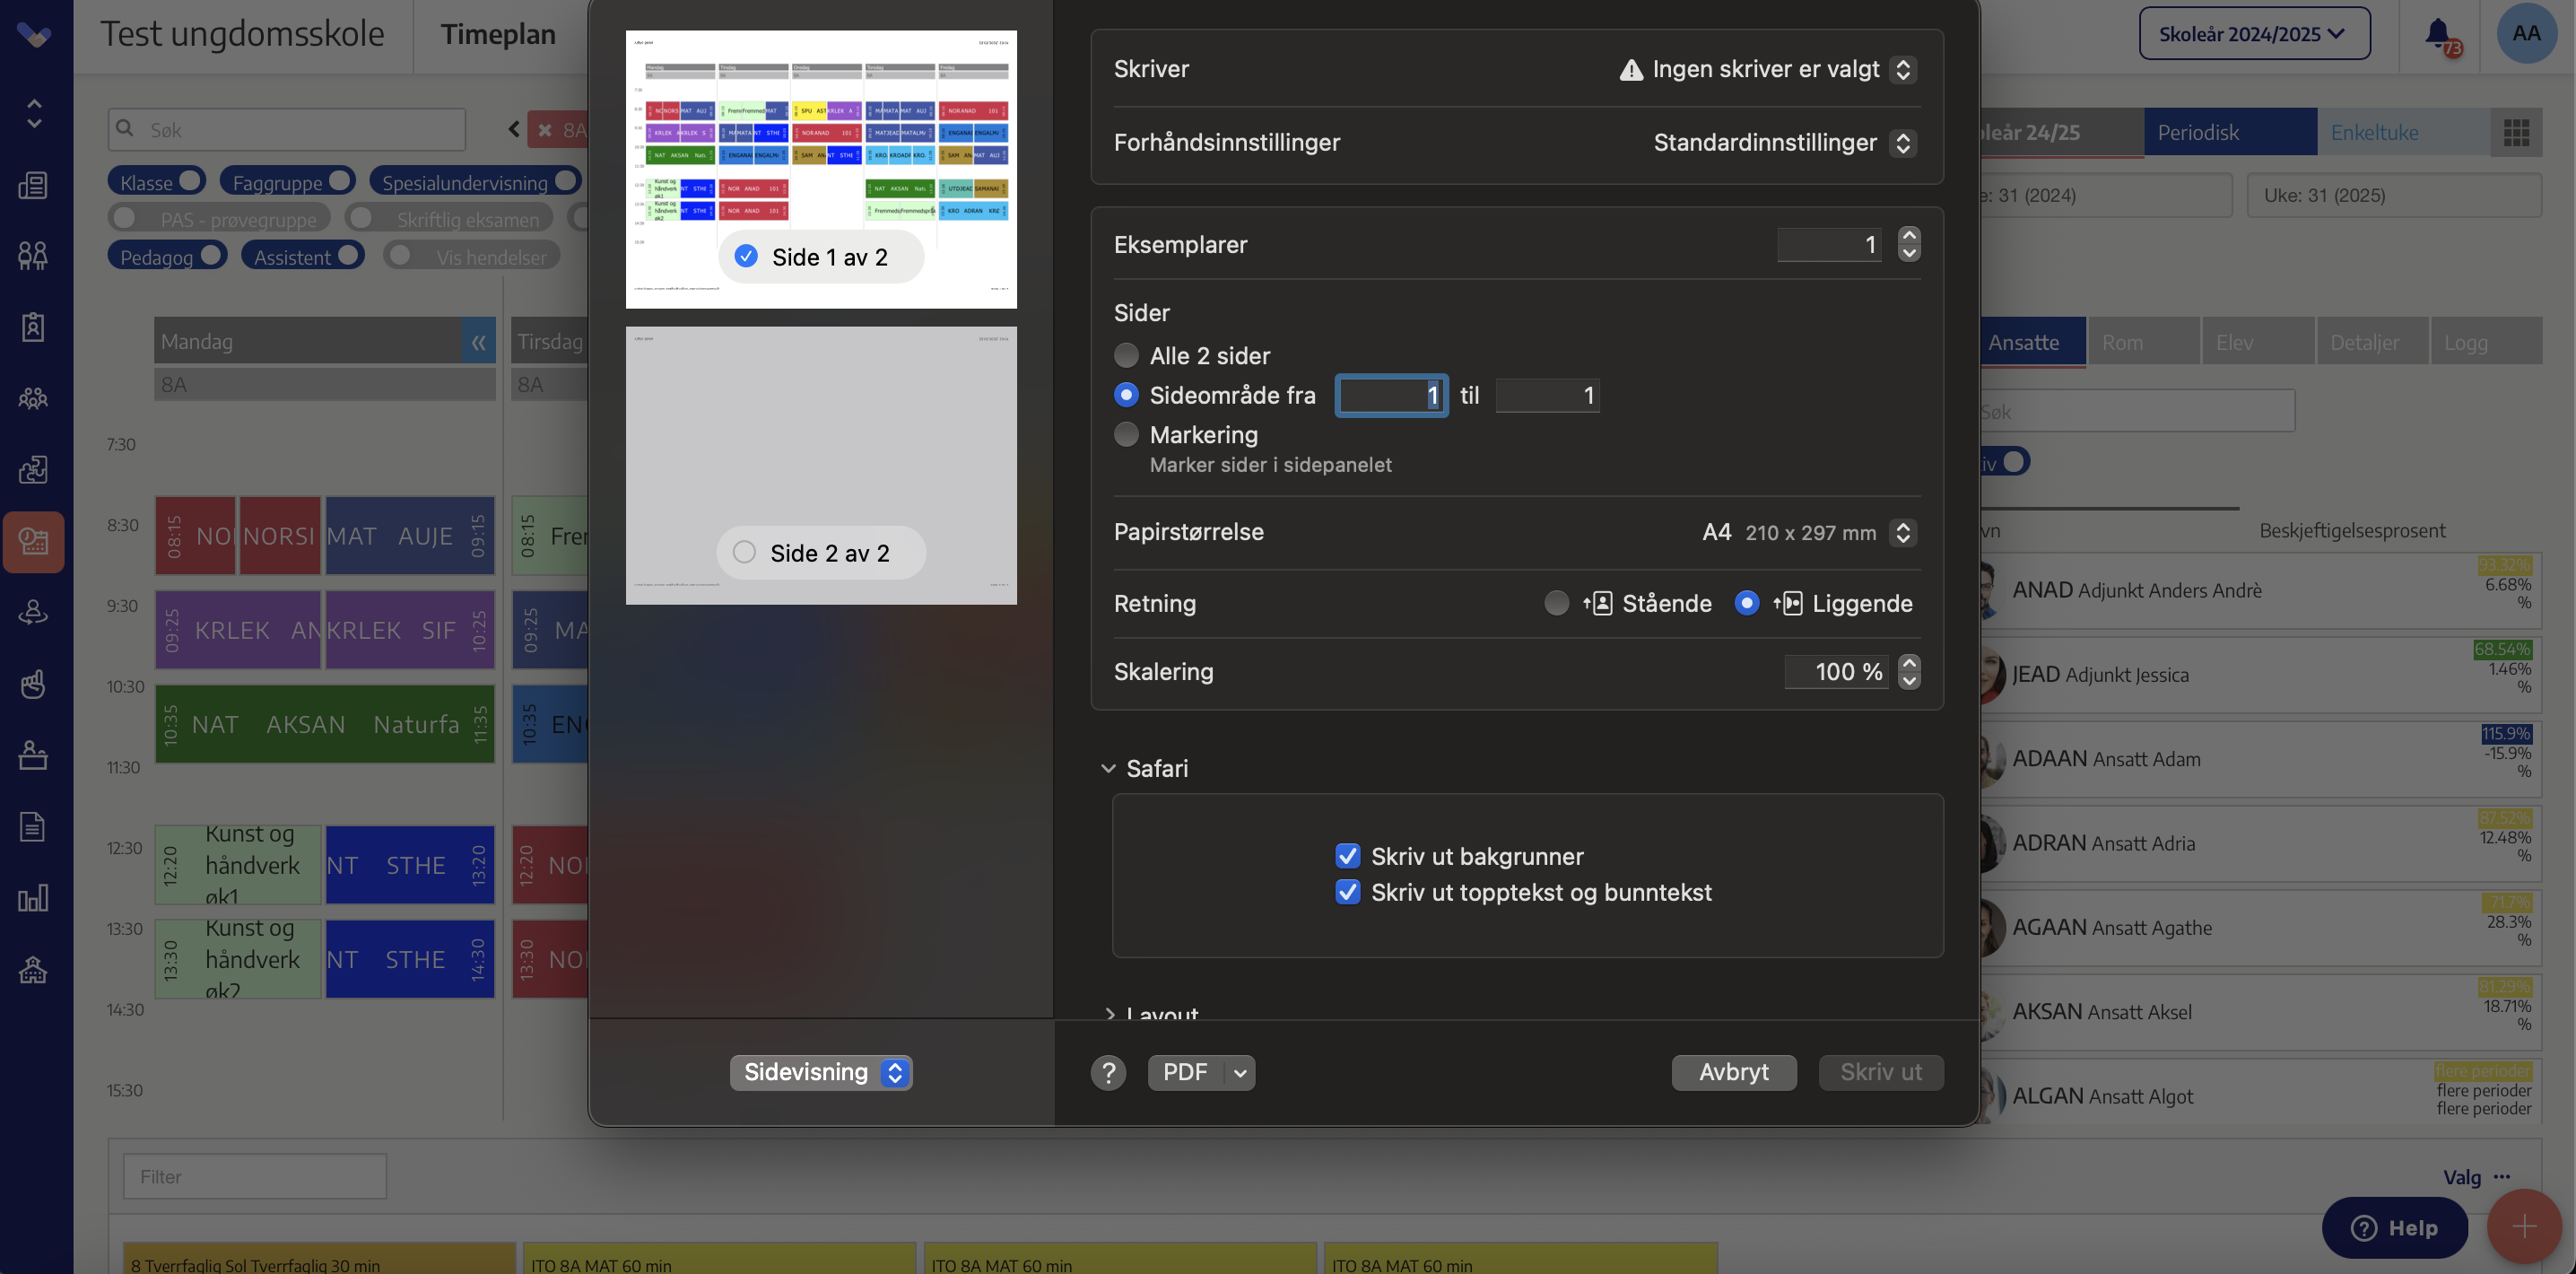Open the newspaper icon in the sidebar
Screen dimensions: 2576x1274
coord(33,185)
